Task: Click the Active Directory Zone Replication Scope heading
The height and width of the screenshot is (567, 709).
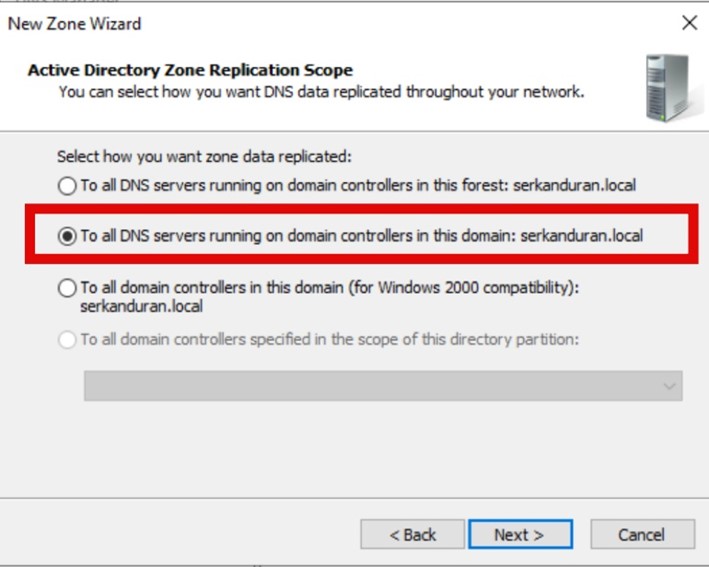Action: pos(190,70)
